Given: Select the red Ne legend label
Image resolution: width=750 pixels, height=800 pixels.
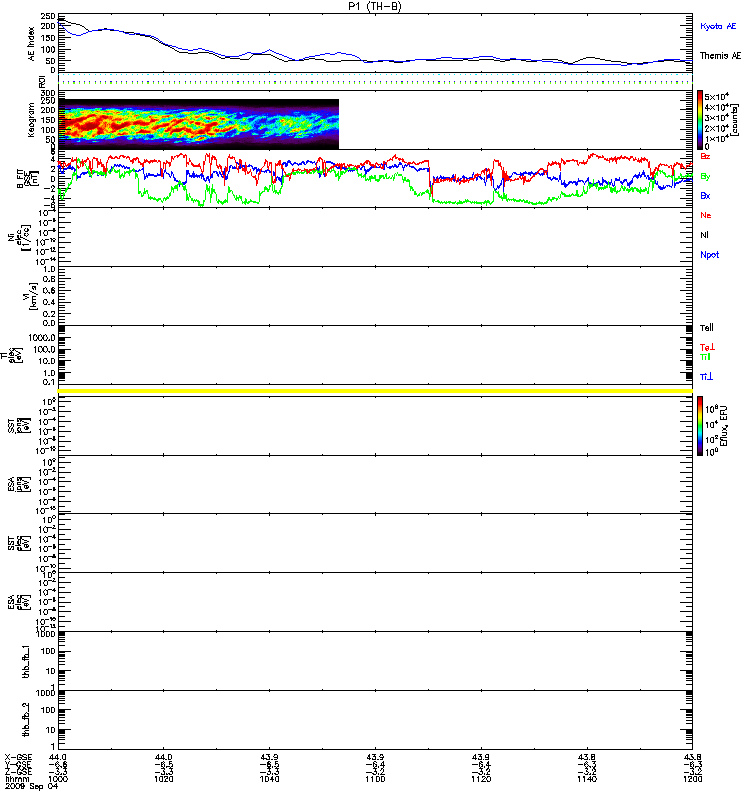Looking at the screenshot, I should point(706,215).
